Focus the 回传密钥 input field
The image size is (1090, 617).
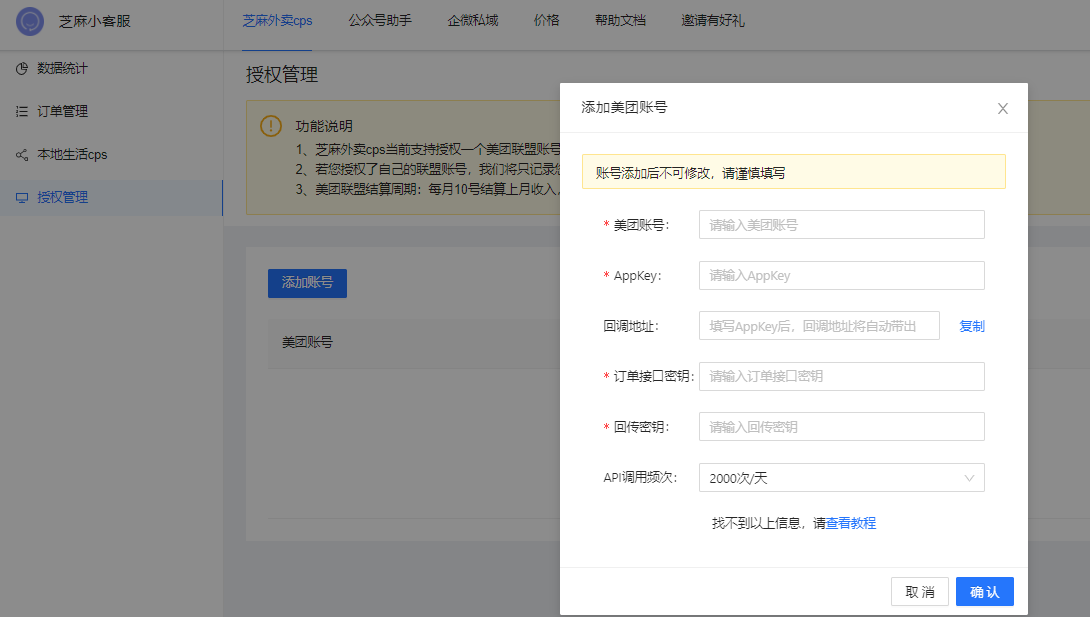click(841, 427)
